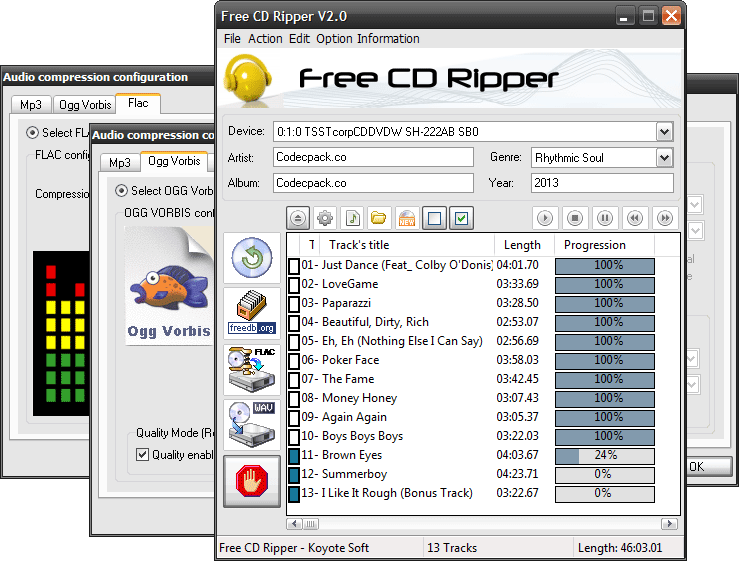Click the refresh CD disc icon

click(x=252, y=258)
